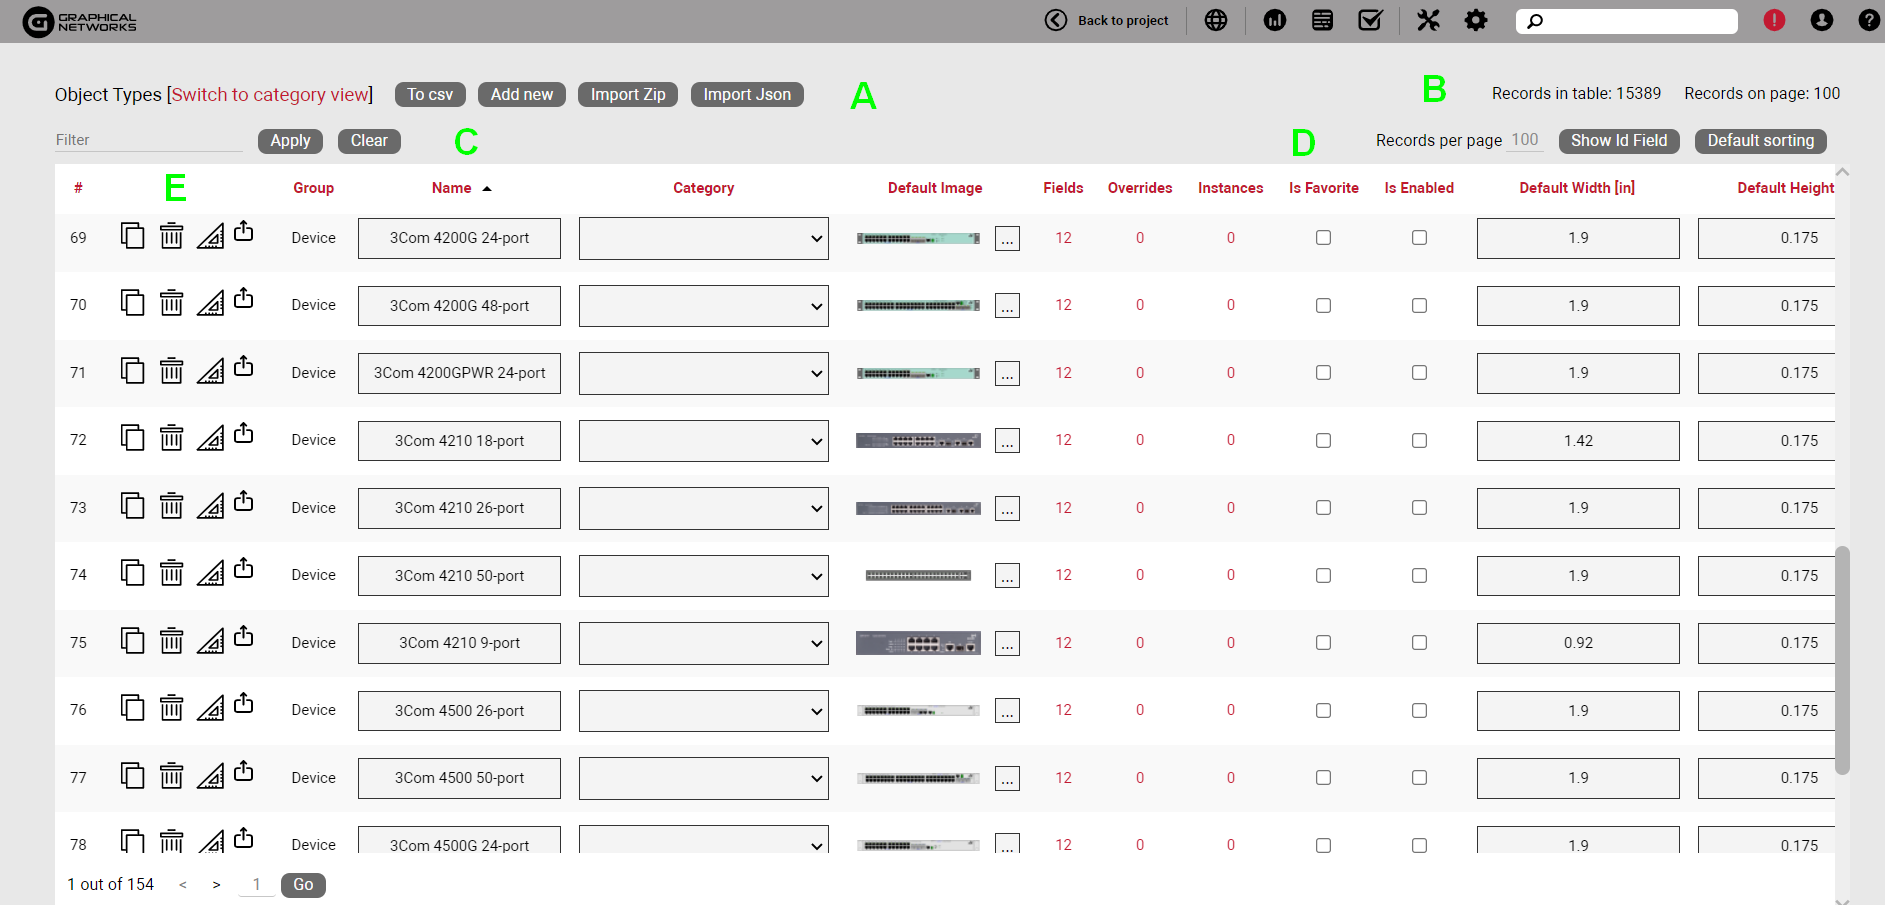The image size is (1885, 905).
Task: Click the globe icon in top bar
Action: 1215,20
